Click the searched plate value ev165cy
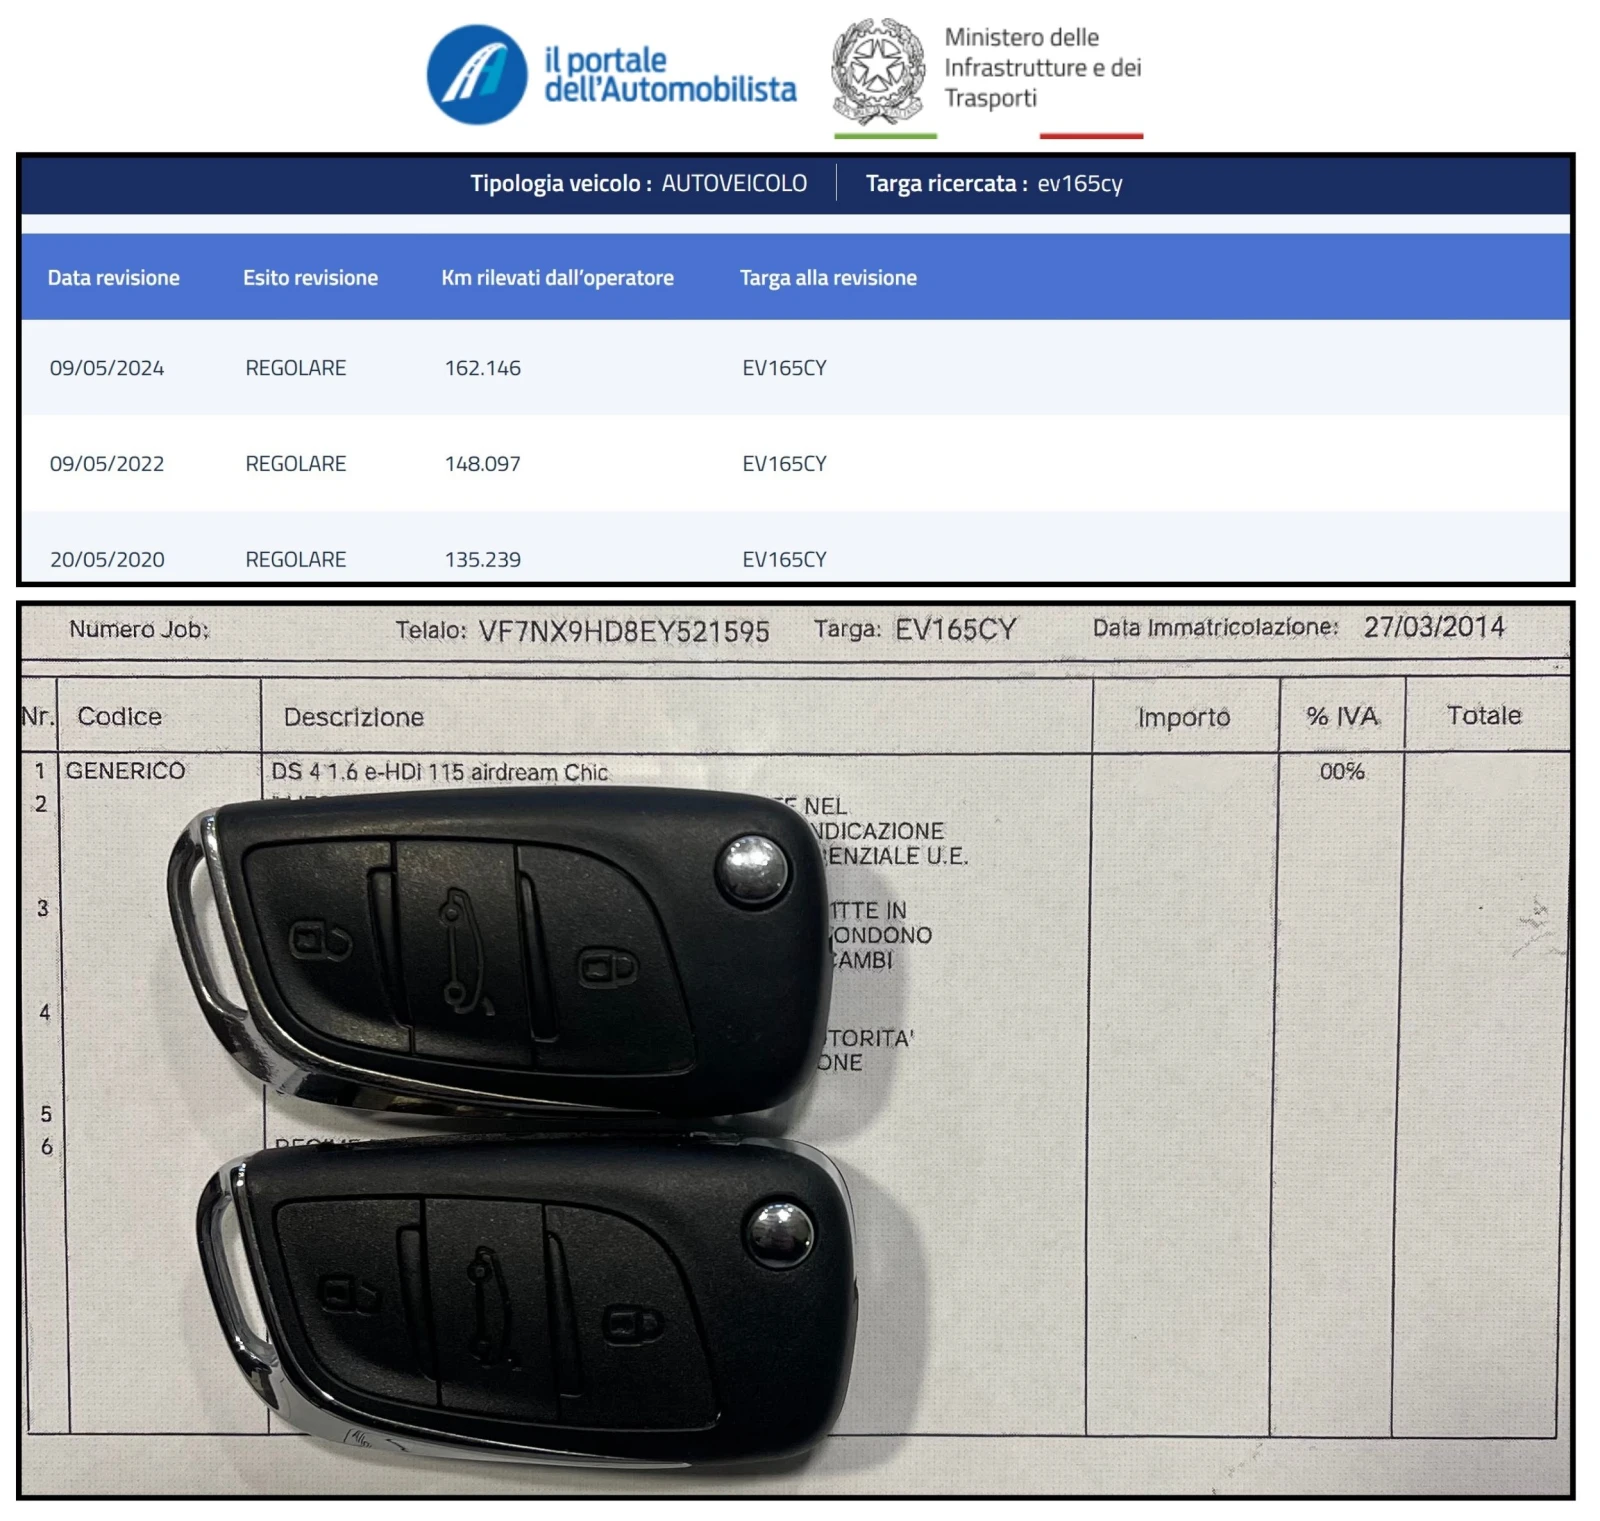This screenshot has height=1521, width=1600. [x=1080, y=184]
